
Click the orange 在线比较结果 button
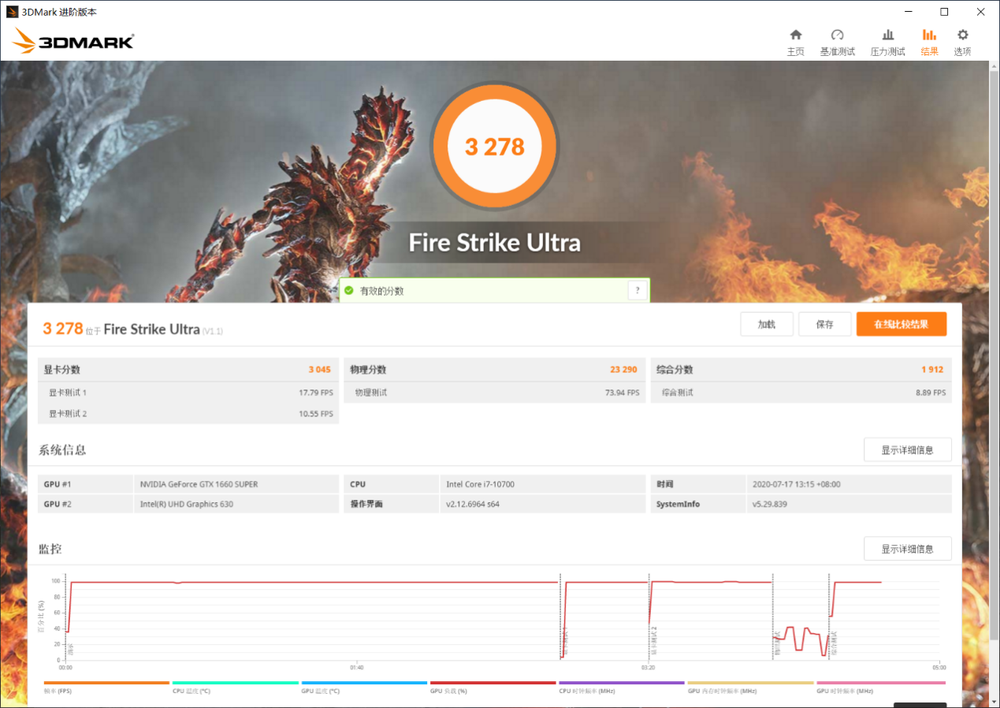901,324
